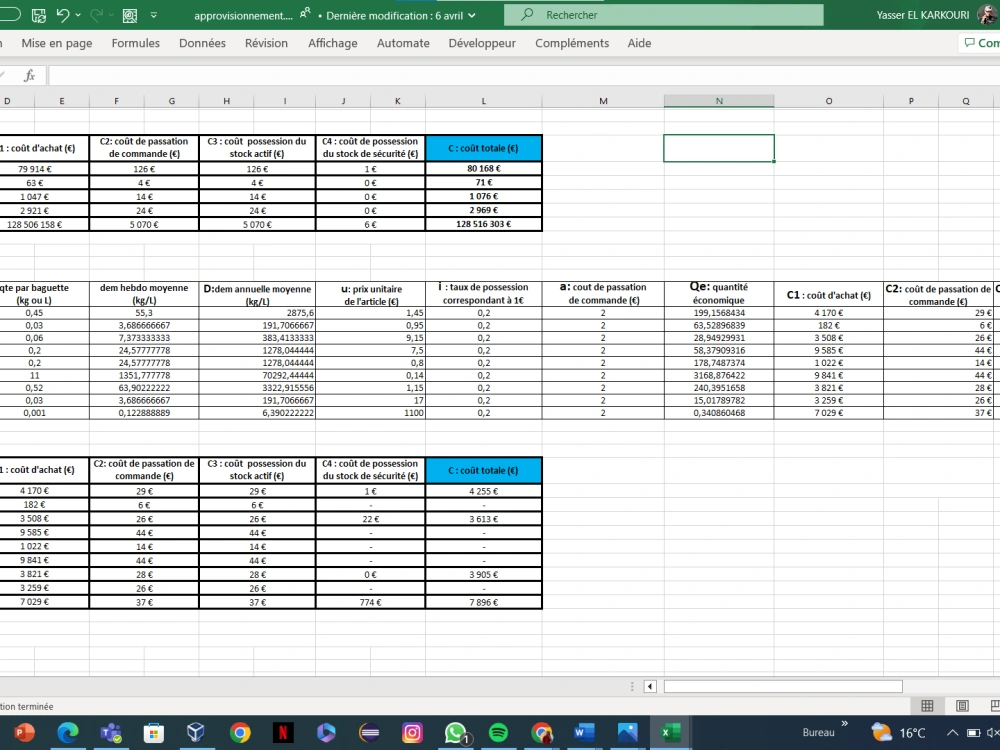Switch to the Révision tab
1000x750 pixels.
[266, 43]
